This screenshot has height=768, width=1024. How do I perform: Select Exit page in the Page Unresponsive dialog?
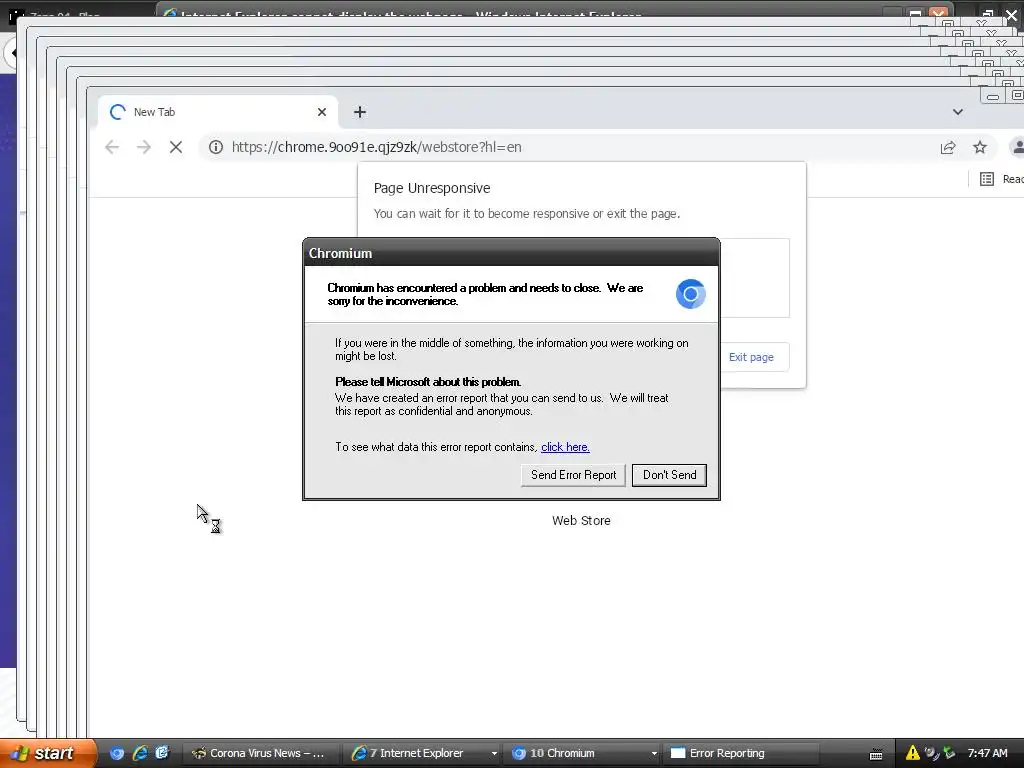tap(751, 357)
